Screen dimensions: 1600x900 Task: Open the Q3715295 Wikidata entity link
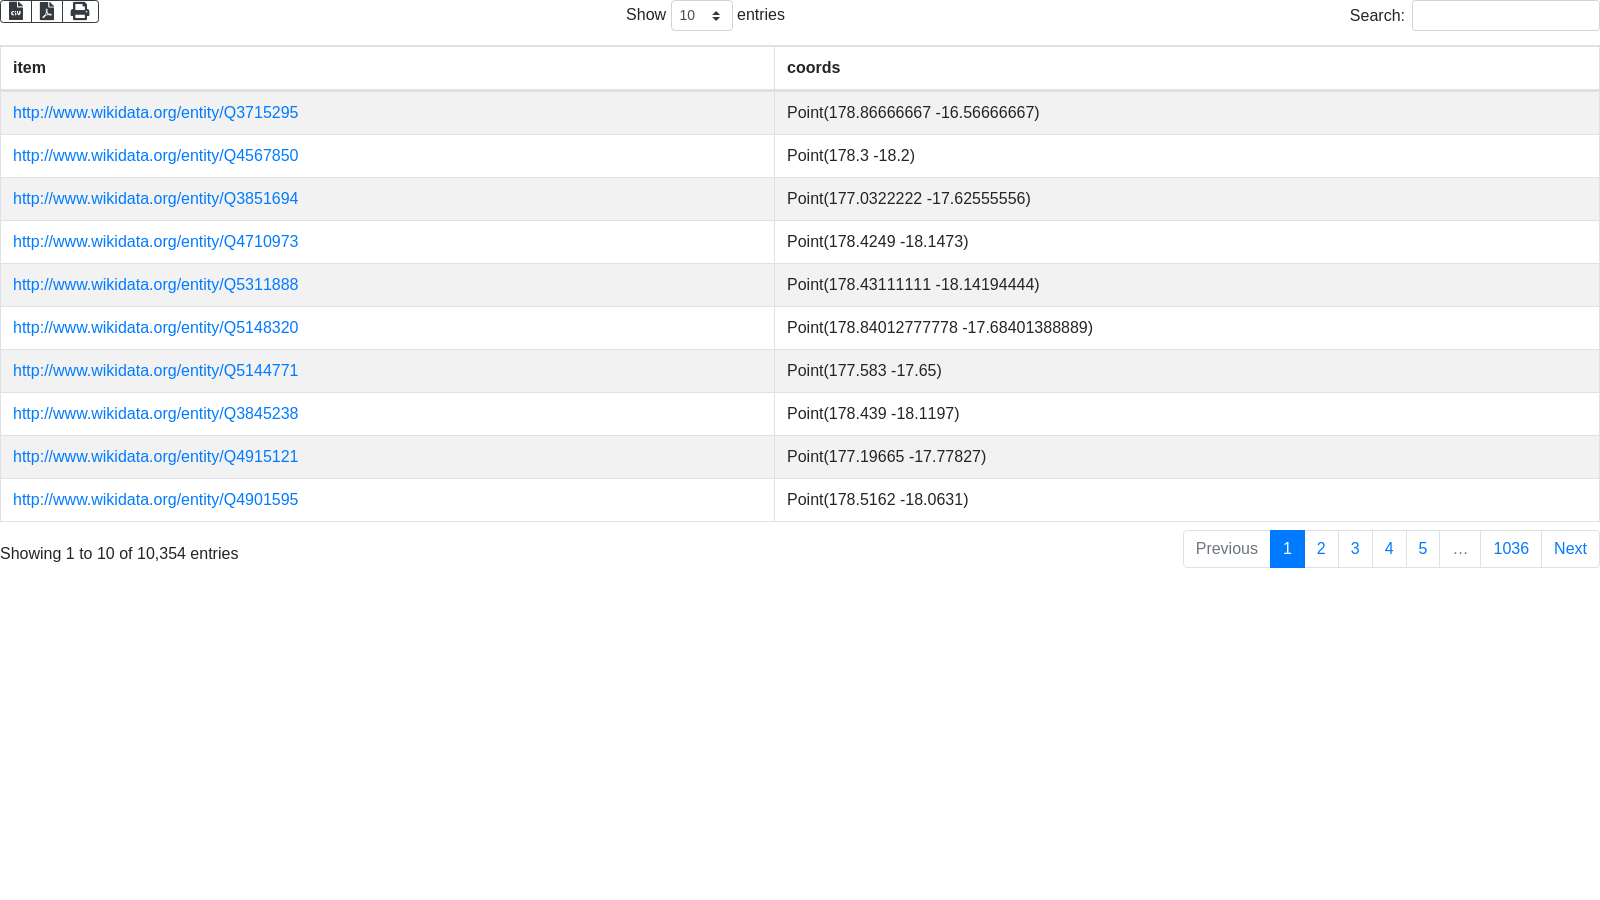tap(155, 113)
